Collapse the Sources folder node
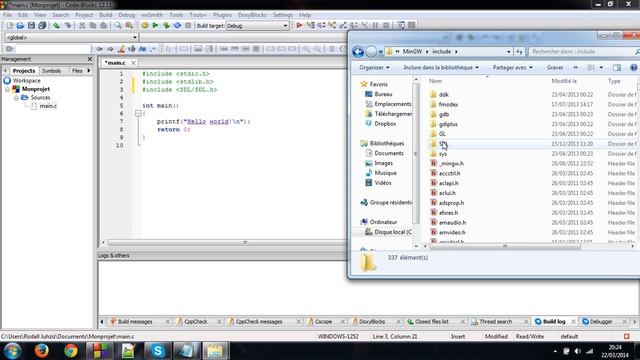This screenshot has width=640, height=360. pos(16,98)
